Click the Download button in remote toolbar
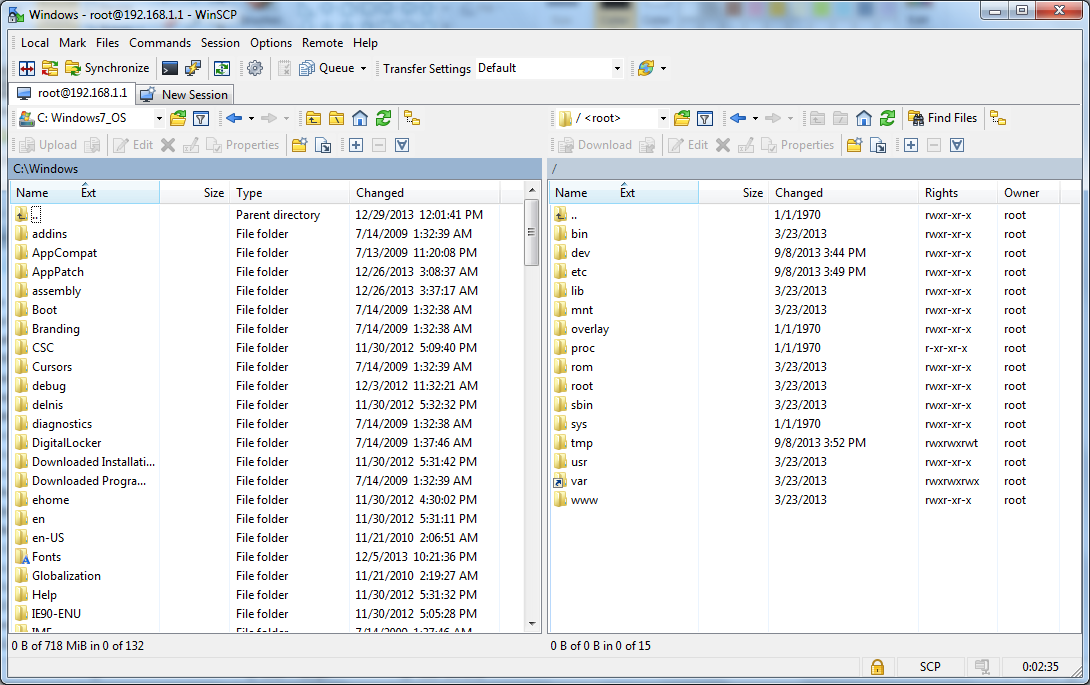1090x685 pixels. (x=595, y=145)
